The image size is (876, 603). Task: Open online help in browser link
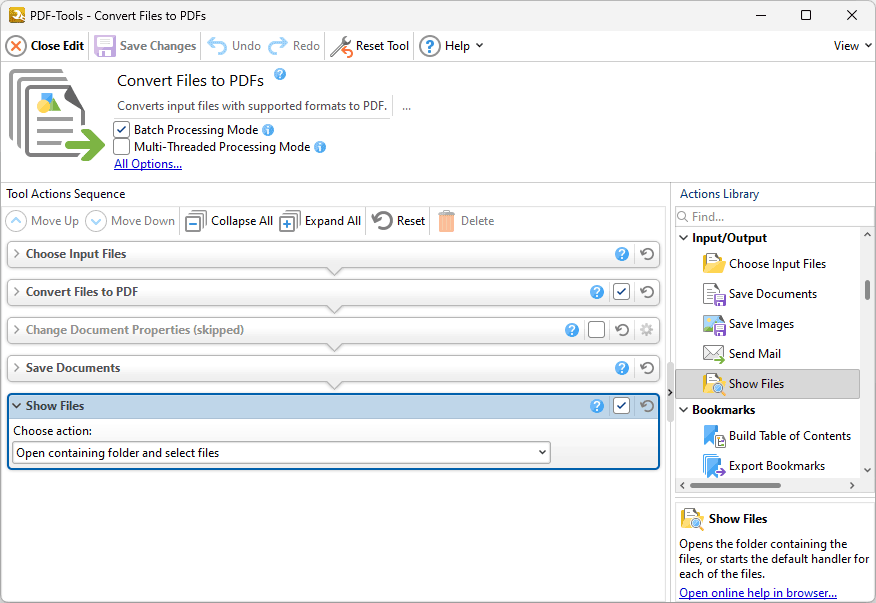point(757,592)
